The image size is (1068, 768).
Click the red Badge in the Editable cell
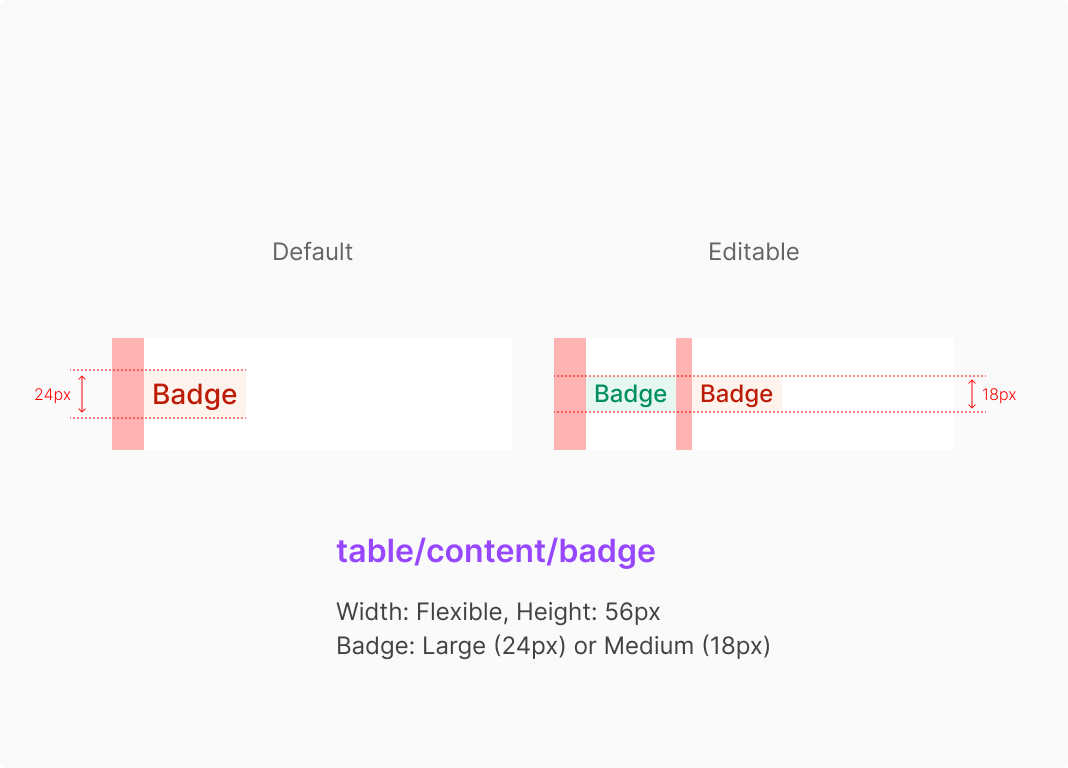tap(737, 394)
